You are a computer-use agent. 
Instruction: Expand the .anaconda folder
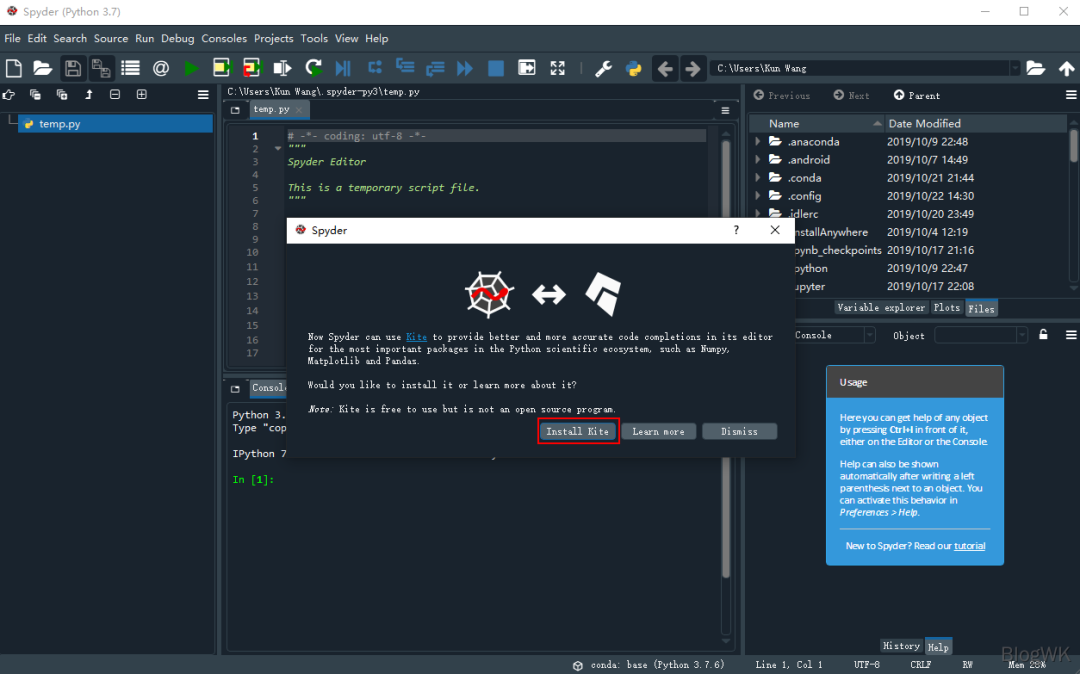[x=758, y=142]
